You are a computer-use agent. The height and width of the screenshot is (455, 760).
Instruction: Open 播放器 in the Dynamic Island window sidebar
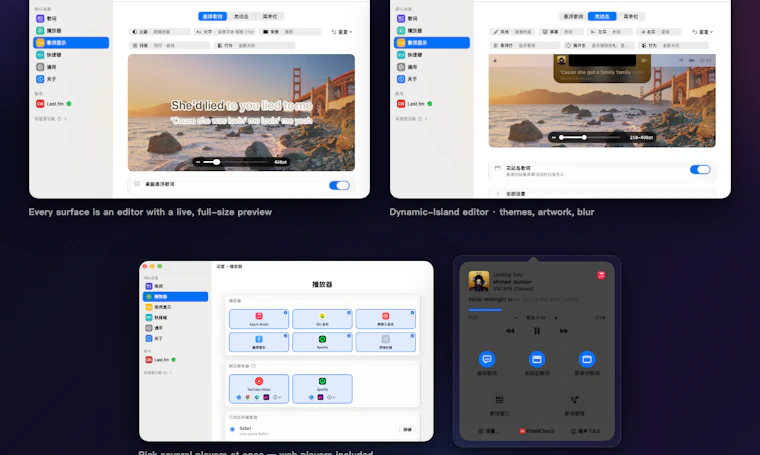tap(432, 31)
